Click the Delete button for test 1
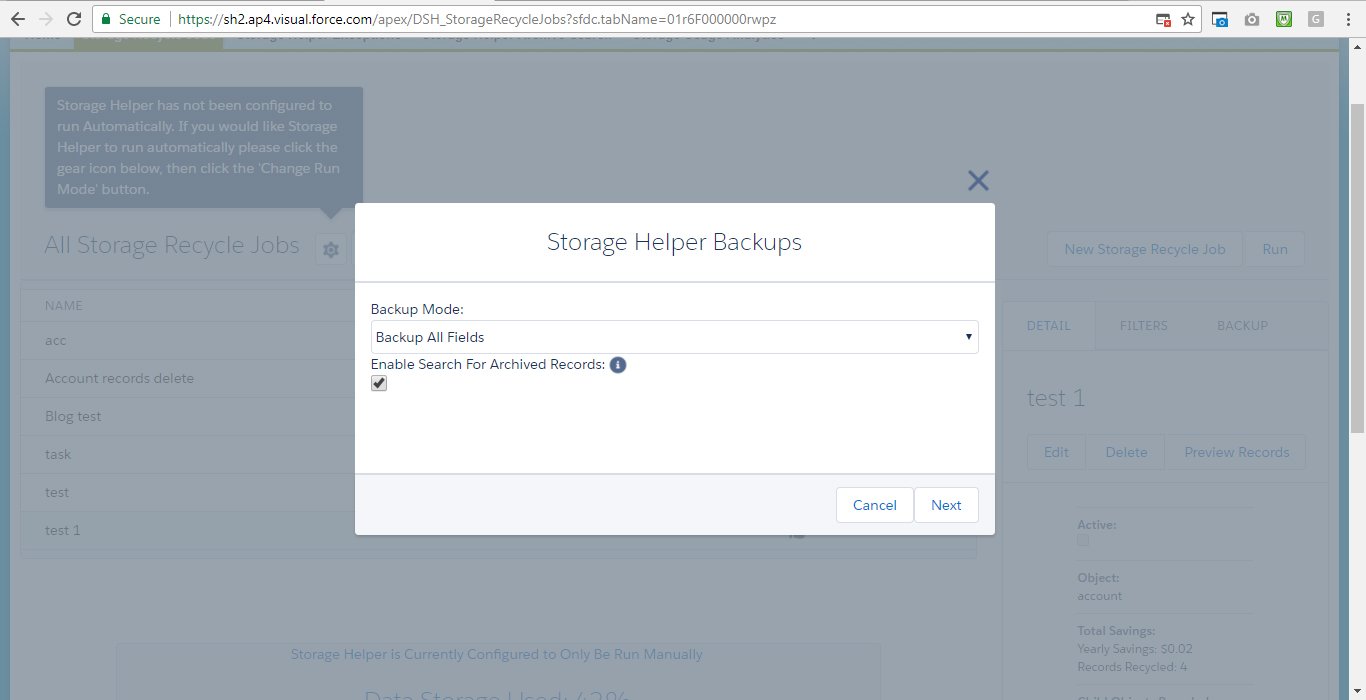 (x=1126, y=452)
